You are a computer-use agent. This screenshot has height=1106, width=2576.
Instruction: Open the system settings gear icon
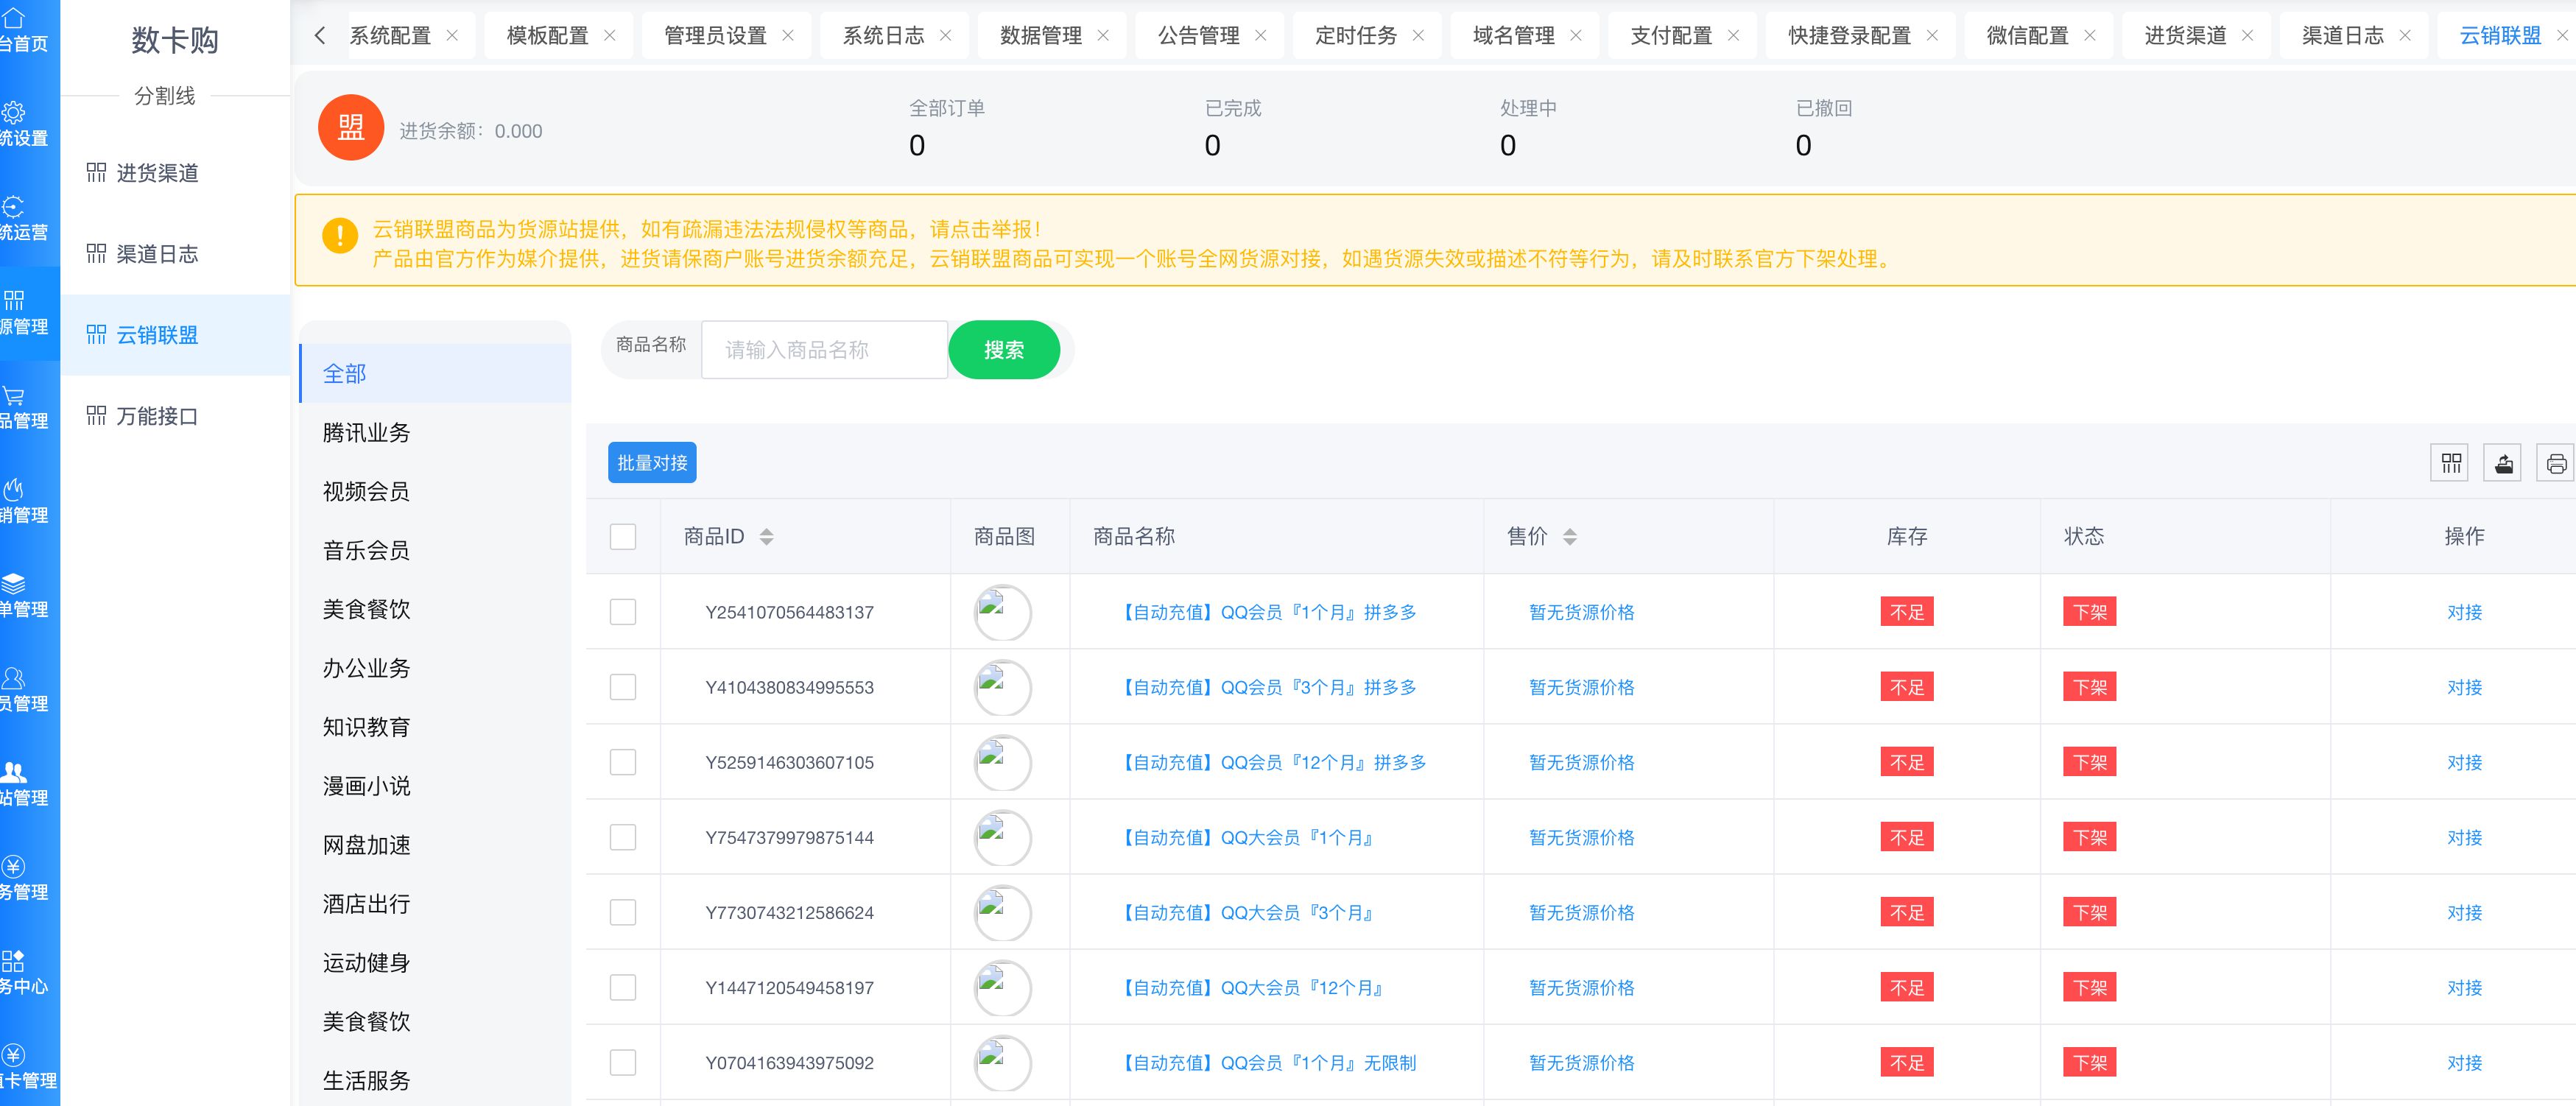tap(13, 112)
